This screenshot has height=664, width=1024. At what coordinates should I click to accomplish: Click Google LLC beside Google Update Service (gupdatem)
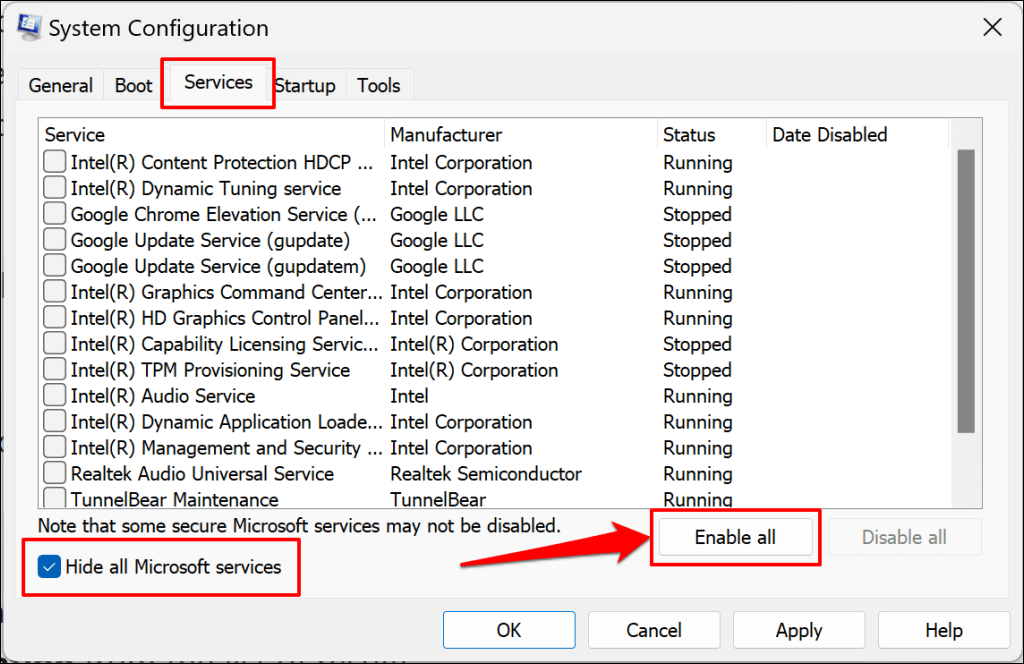coord(437,266)
